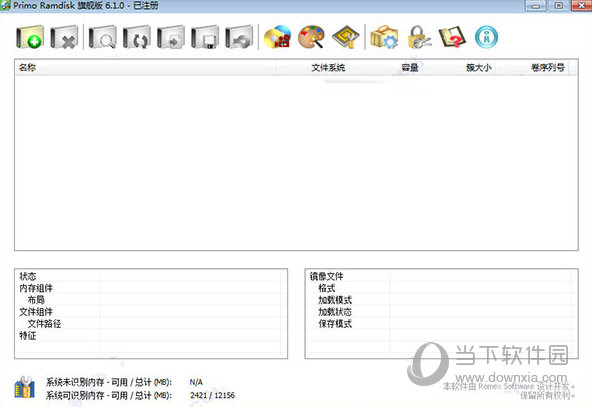Image resolution: width=592 pixels, height=407 pixels.
Task: Click the 容量 column header
Action: point(410,68)
